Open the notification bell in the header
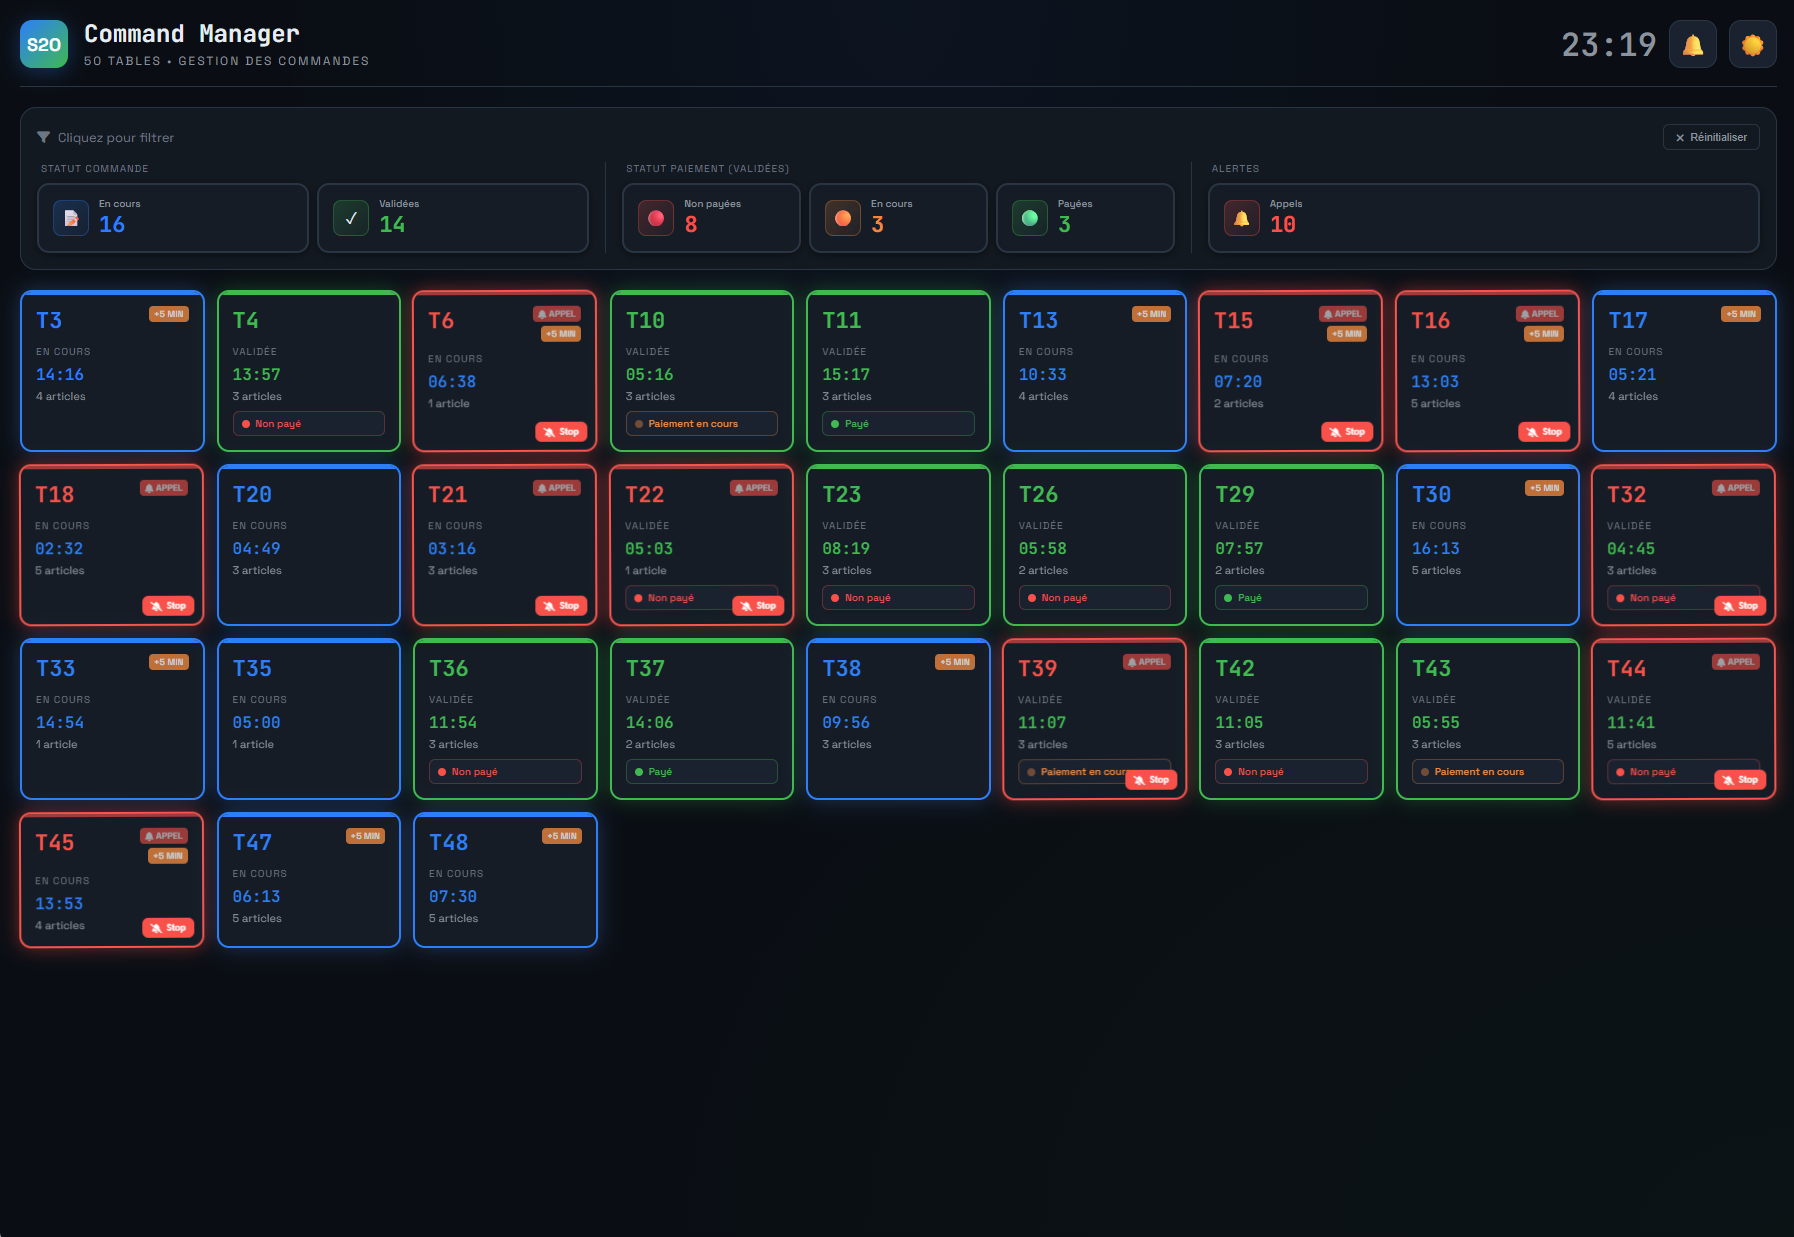This screenshot has width=1794, height=1237. click(1693, 44)
